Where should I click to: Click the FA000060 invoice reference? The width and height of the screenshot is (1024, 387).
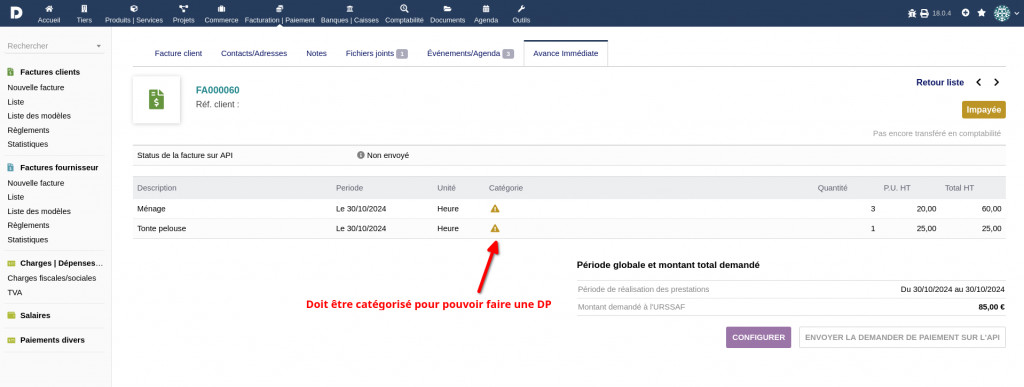[x=217, y=90]
